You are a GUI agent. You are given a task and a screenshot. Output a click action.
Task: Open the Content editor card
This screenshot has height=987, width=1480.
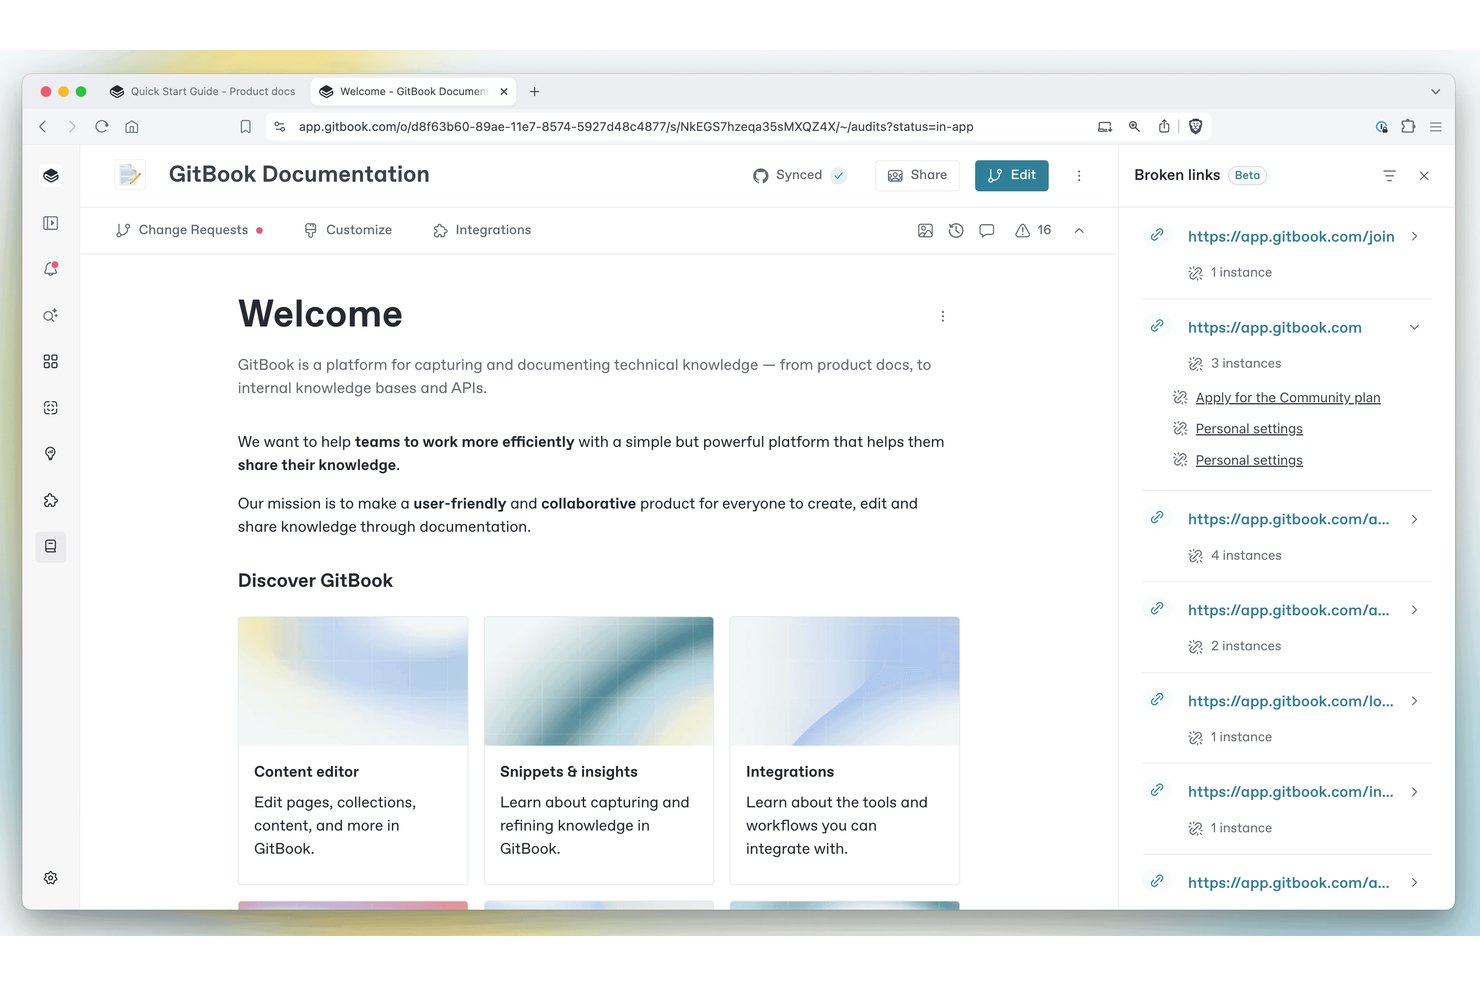point(353,750)
